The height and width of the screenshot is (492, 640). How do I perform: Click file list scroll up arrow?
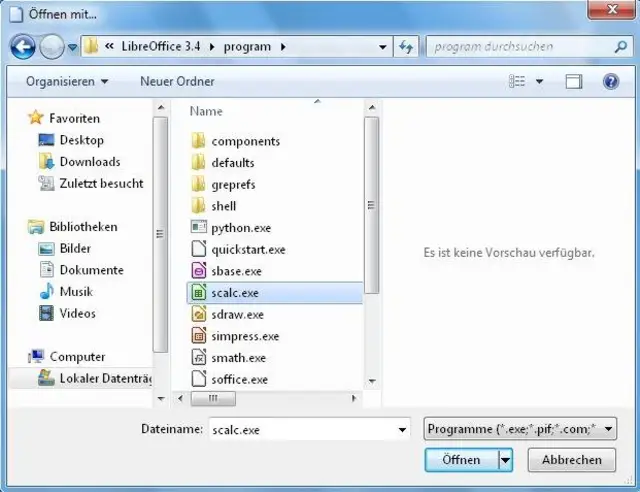[x=371, y=108]
